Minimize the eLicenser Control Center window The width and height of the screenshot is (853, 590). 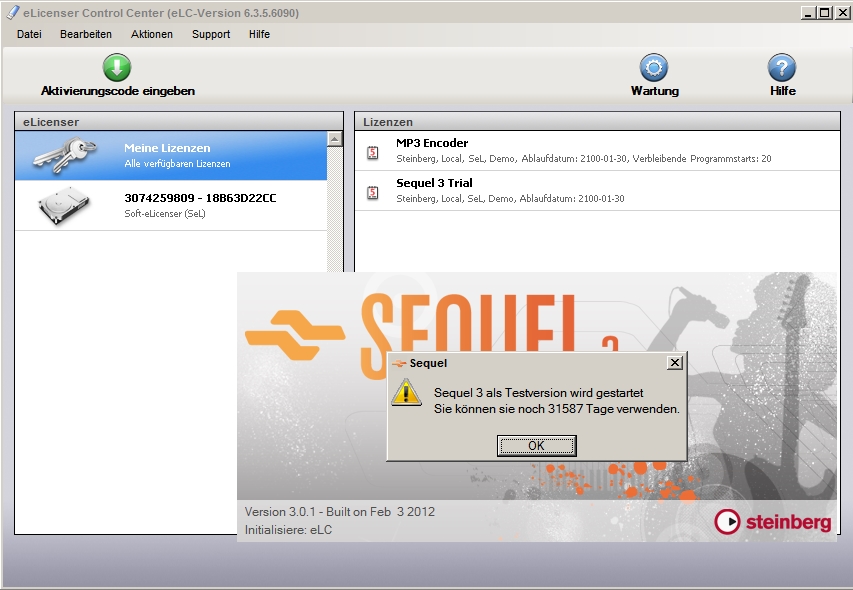point(808,13)
